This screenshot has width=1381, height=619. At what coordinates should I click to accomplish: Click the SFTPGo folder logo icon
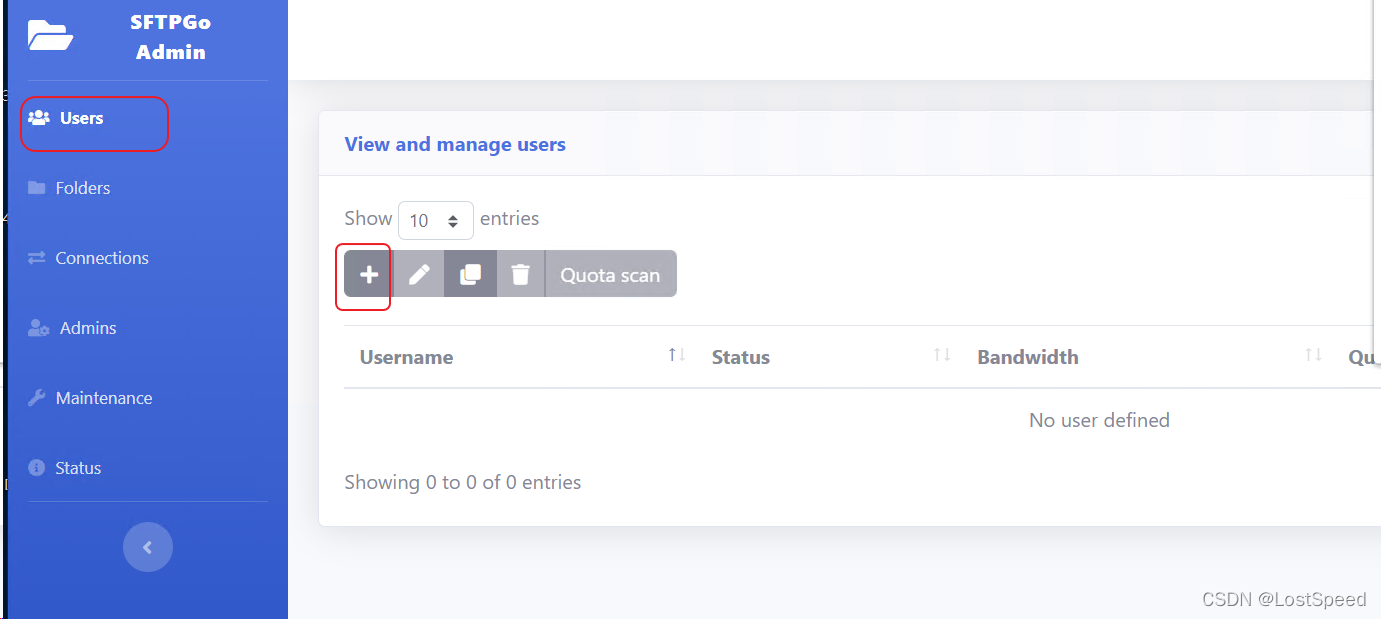tap(50, 36)
